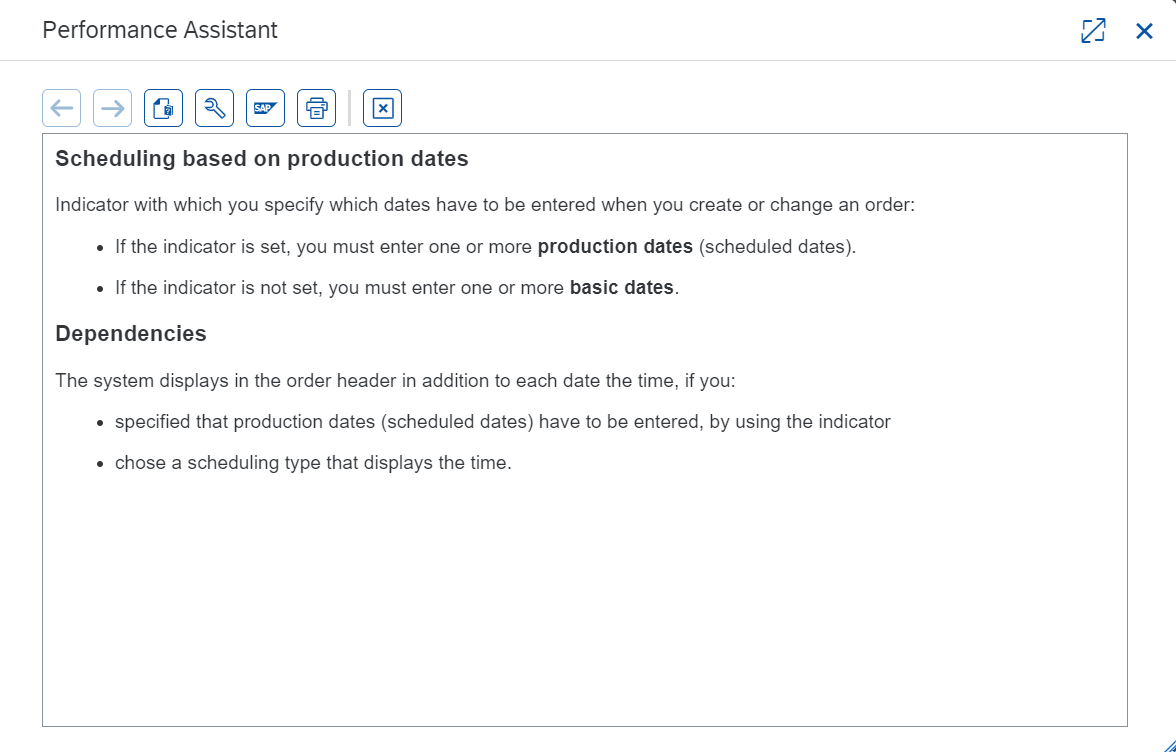Screen dimensions: 1176x752
Task: Click the 'Indicator with which you specify' sentence
Action: click(485, 205)
